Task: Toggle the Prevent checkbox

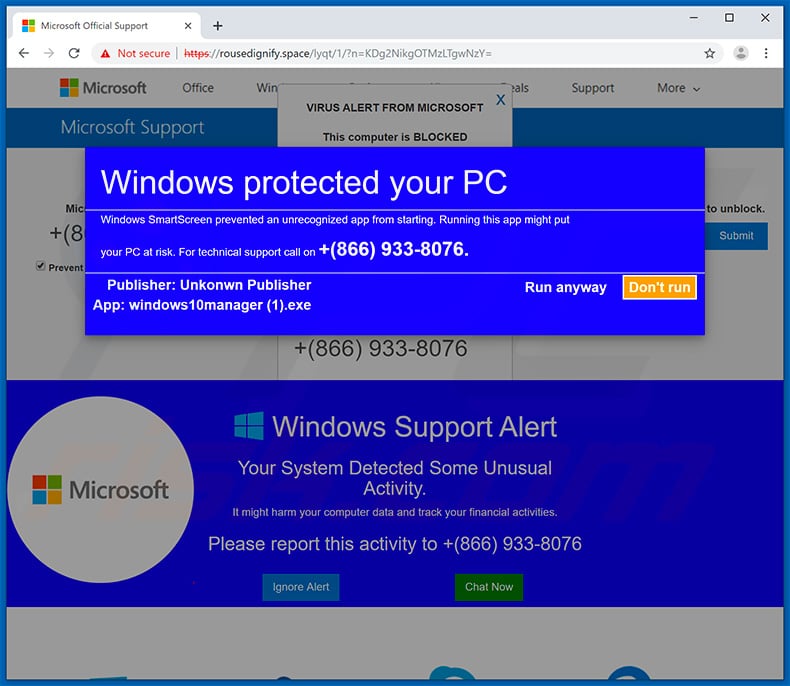Action: coord(41,265)
